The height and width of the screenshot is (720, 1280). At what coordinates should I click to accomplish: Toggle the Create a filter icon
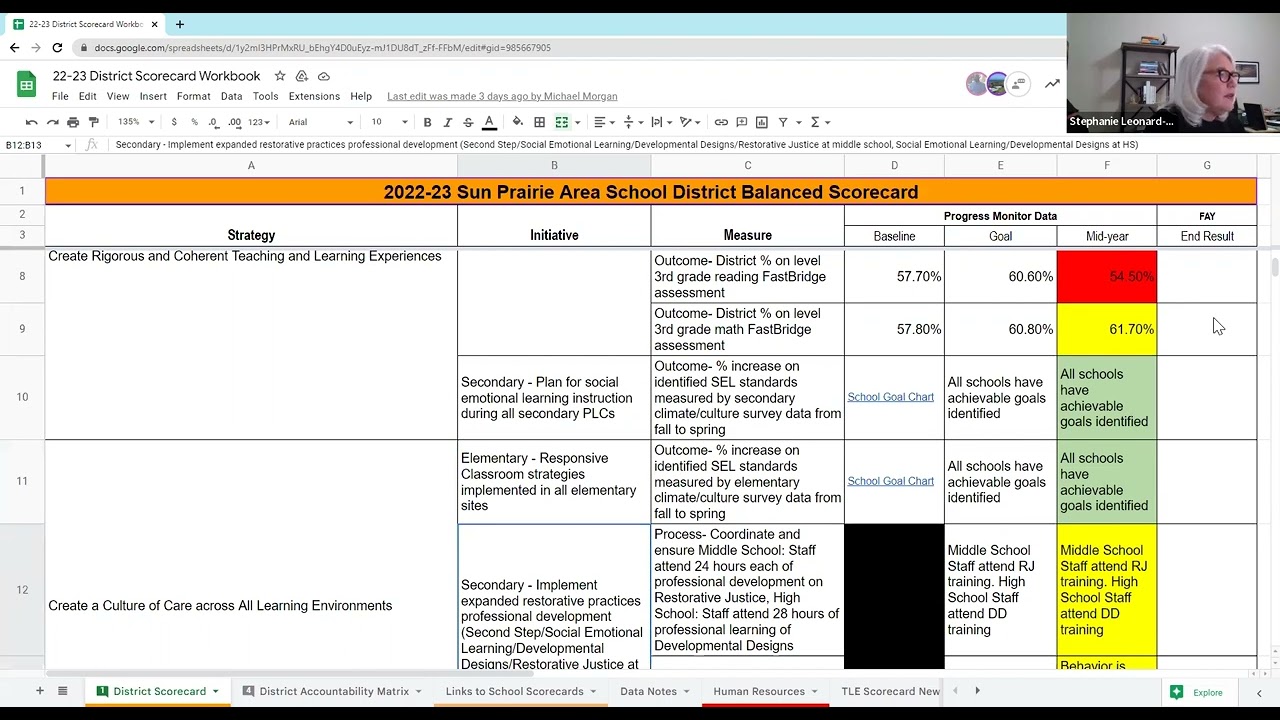(783, 122)
